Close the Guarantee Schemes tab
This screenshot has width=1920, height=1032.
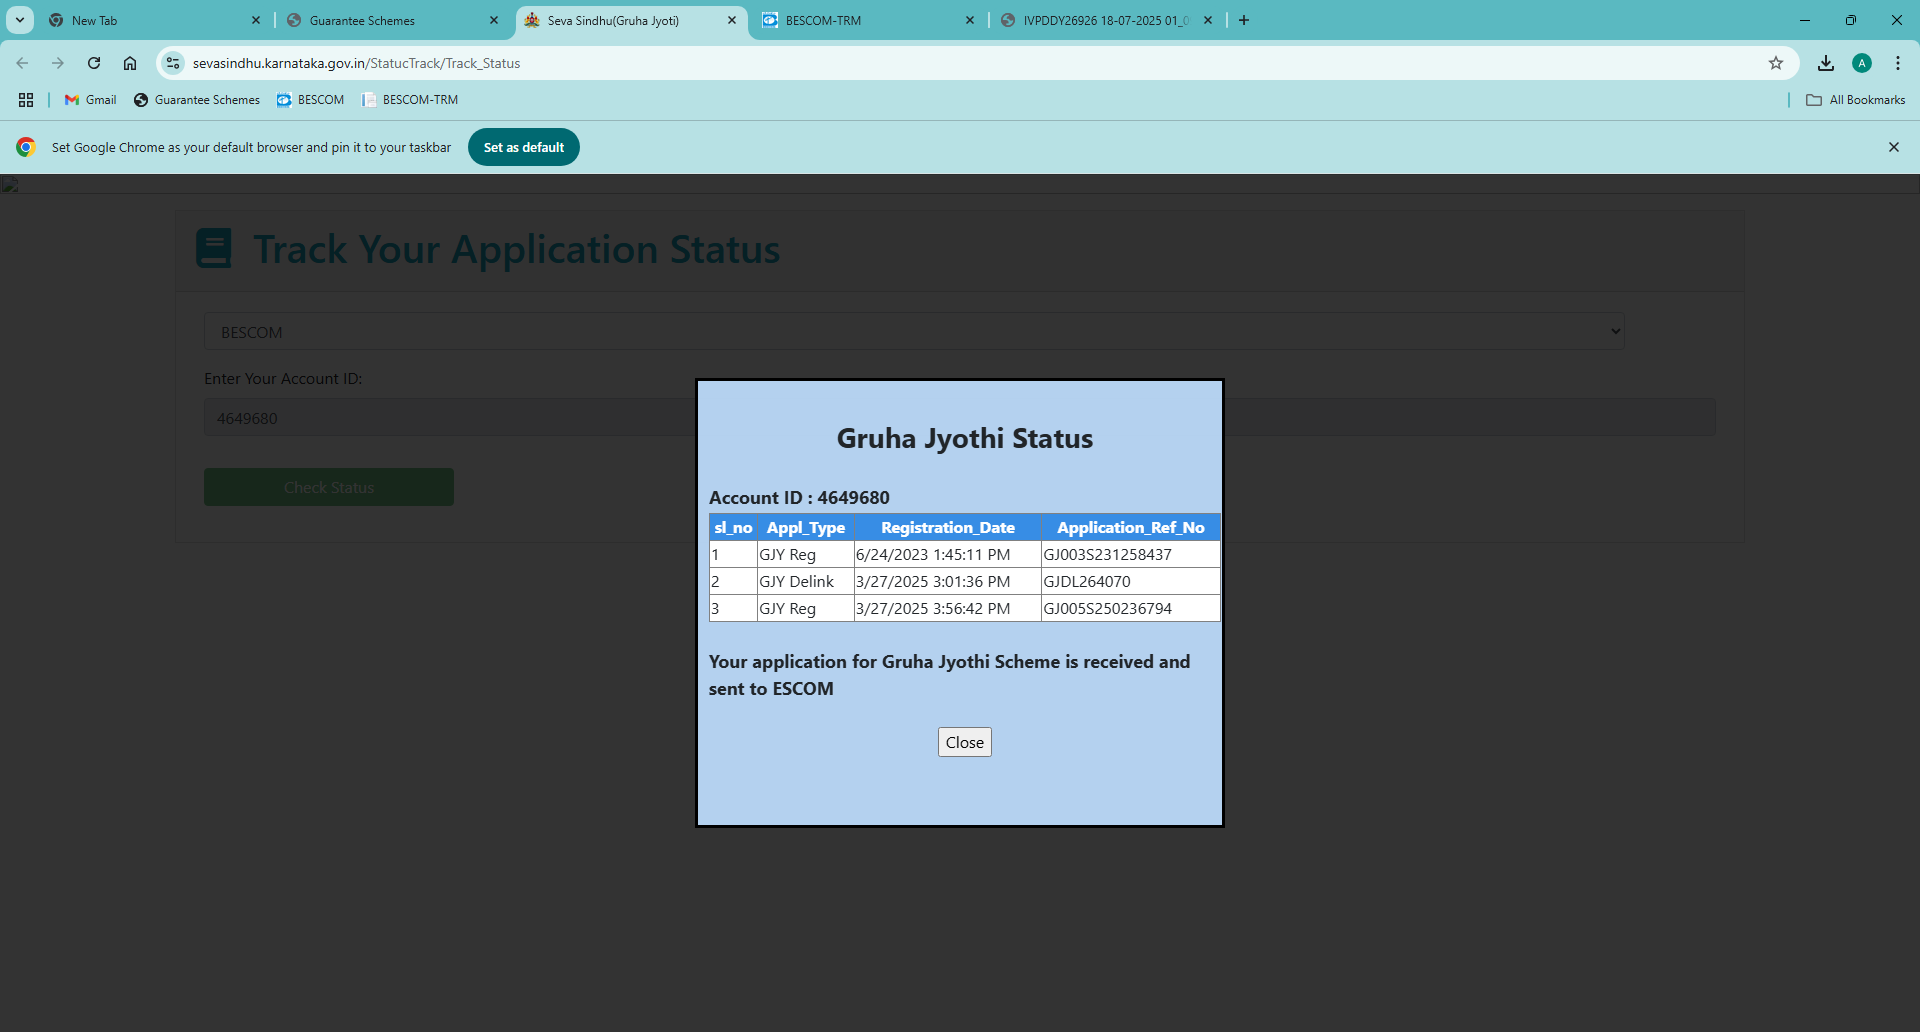tap(494, 20)
